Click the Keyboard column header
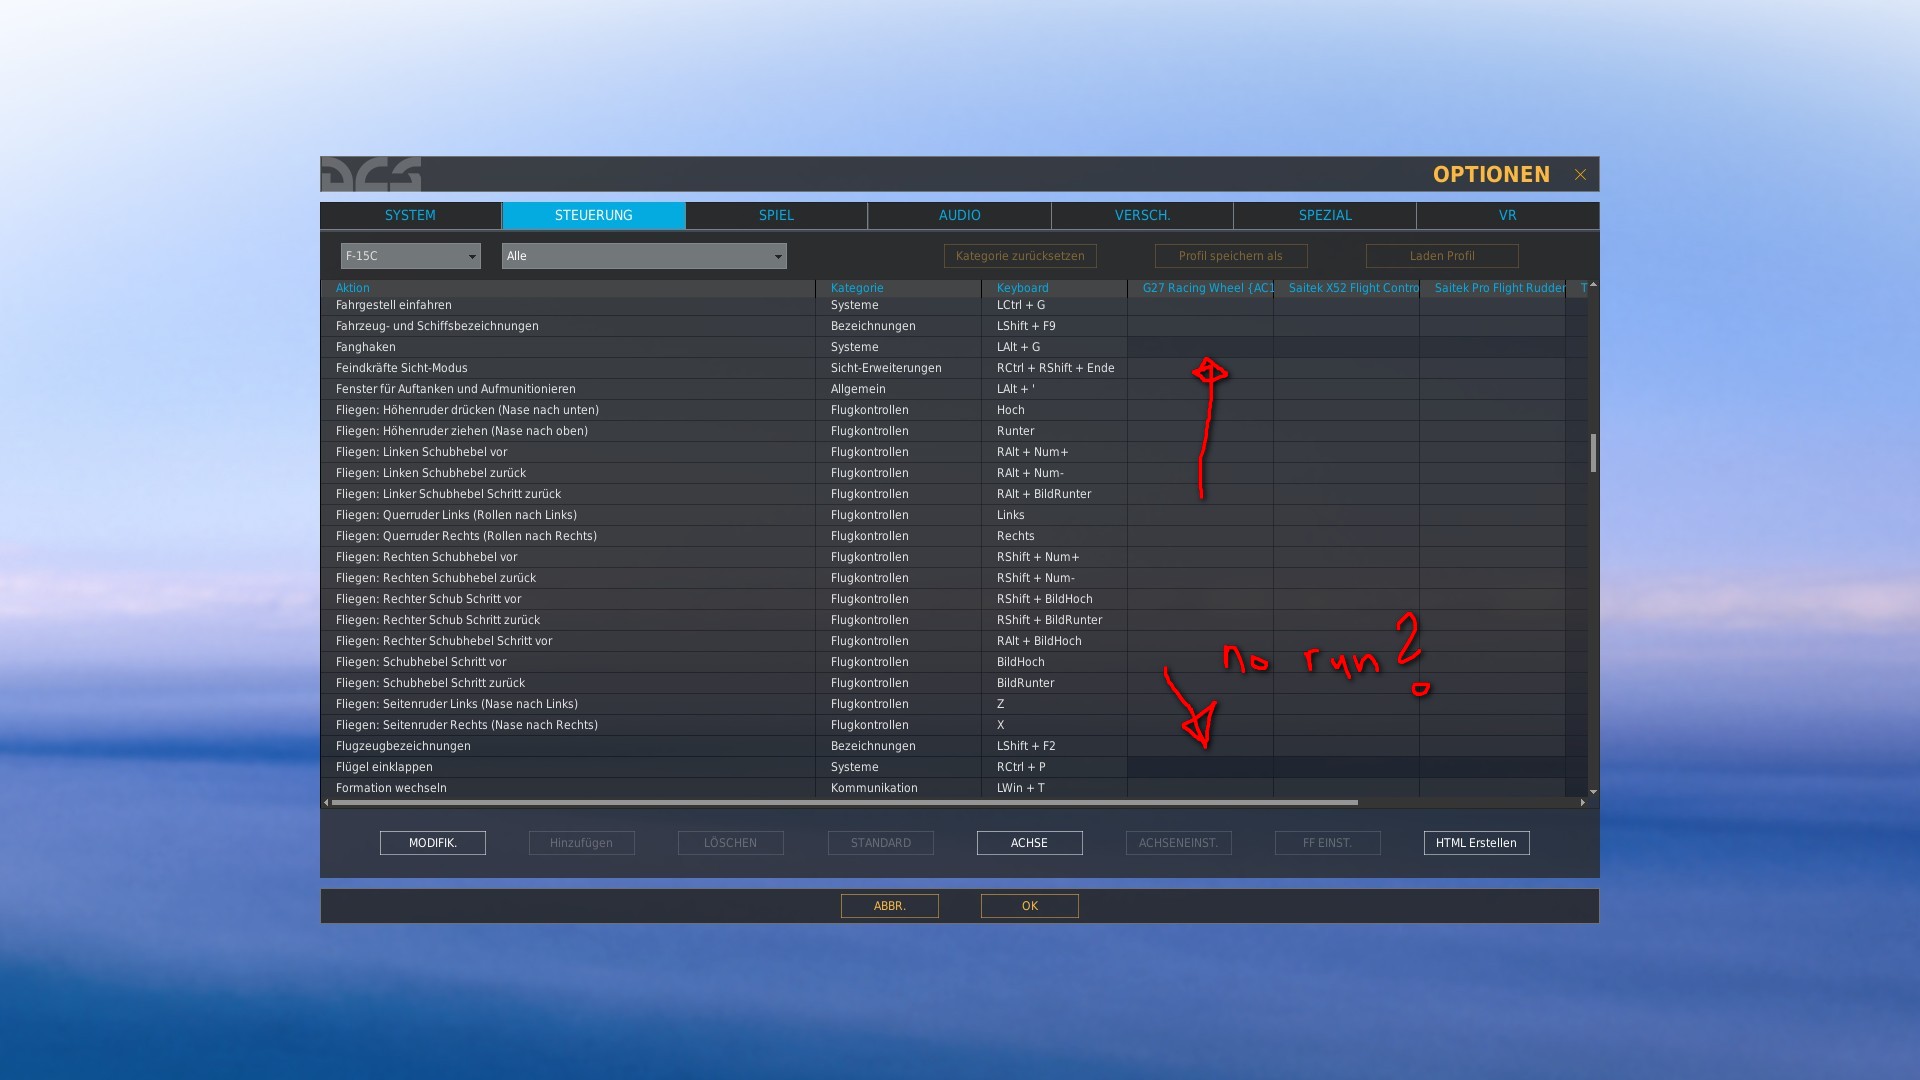This screenshot has height=1080, width=1920. [x=1055, y=288]
